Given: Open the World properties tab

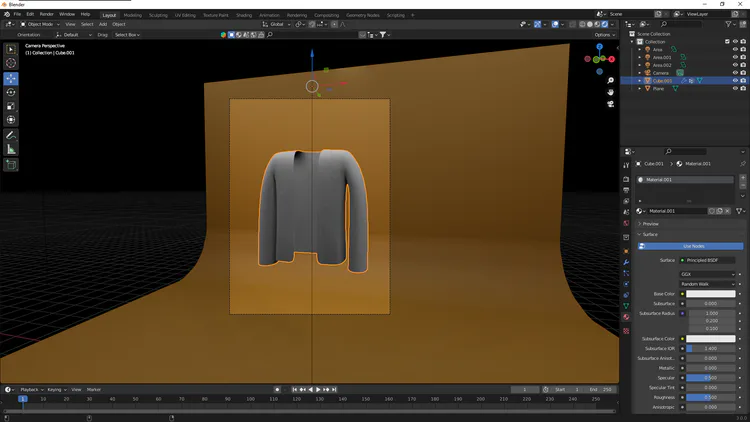Looking at the screenshot, I should [x=626, y=223].
